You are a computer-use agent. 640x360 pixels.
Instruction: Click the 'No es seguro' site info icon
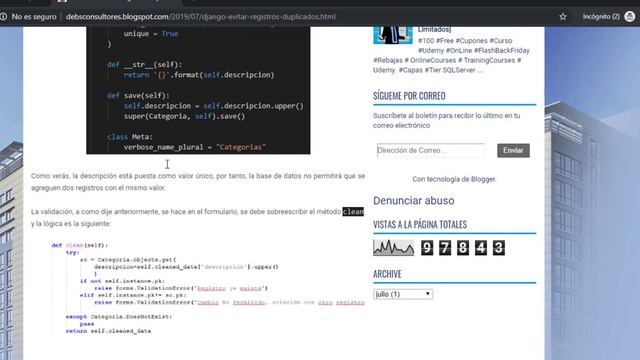click(4, 17)
